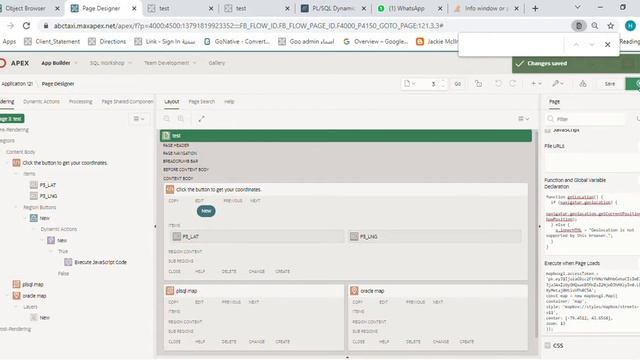Switch to the WhatsApp browser tab
The width and height of the screenshot is (640, 360).
tap(409, 8)
